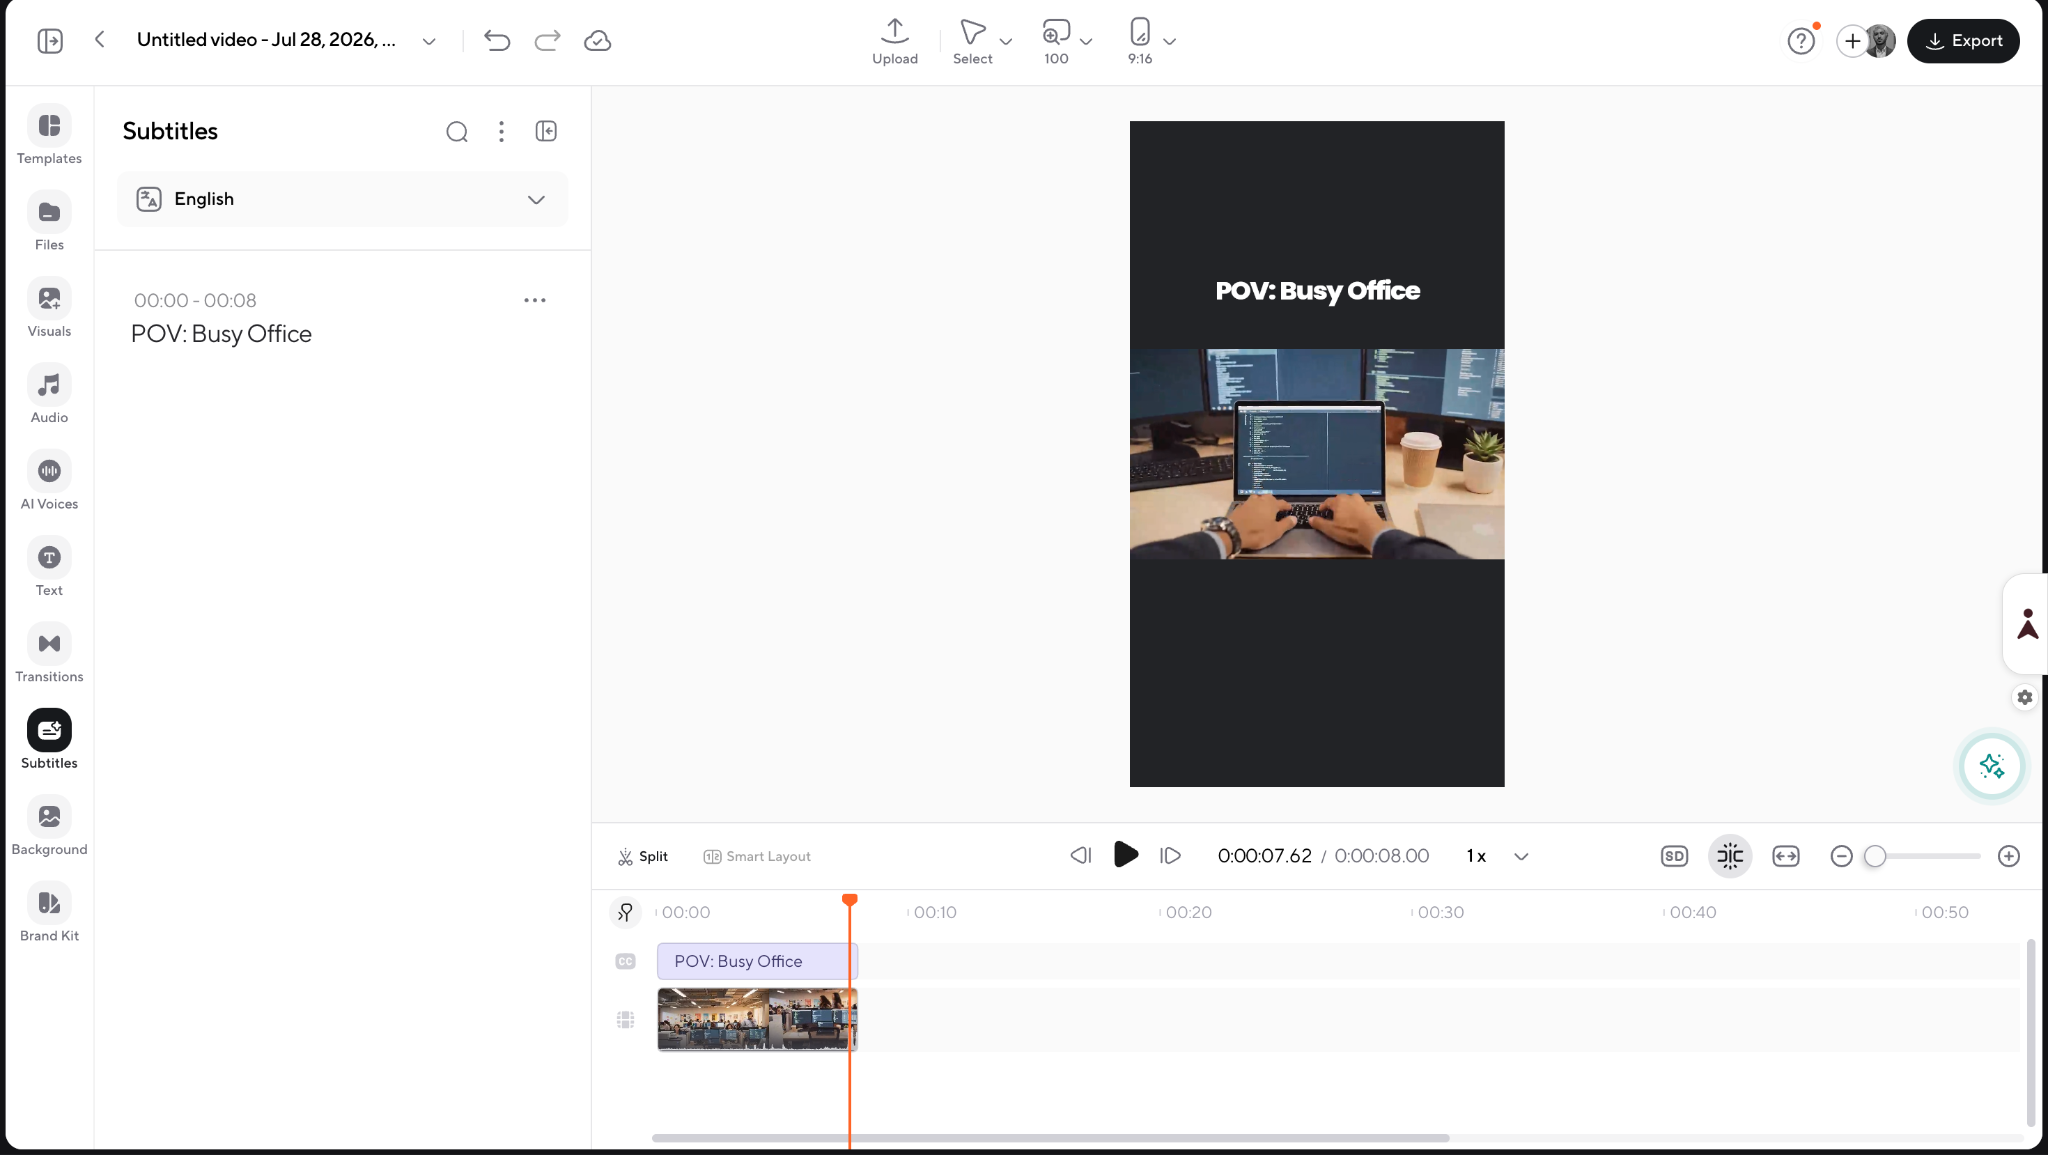This screenshot has height=1155, width=2048.
Task: Click the timeline marker pin icon
Action: tap(625, 912)
